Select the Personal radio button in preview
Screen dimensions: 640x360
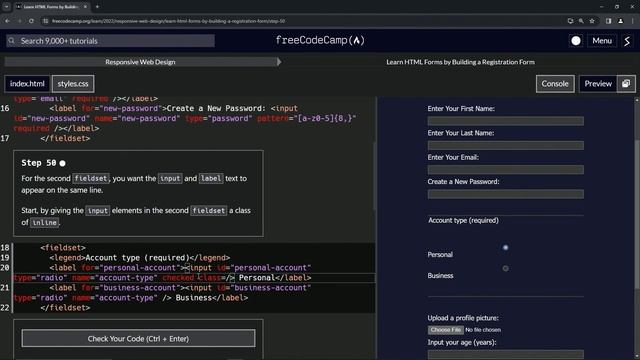(x=505, y=248)
